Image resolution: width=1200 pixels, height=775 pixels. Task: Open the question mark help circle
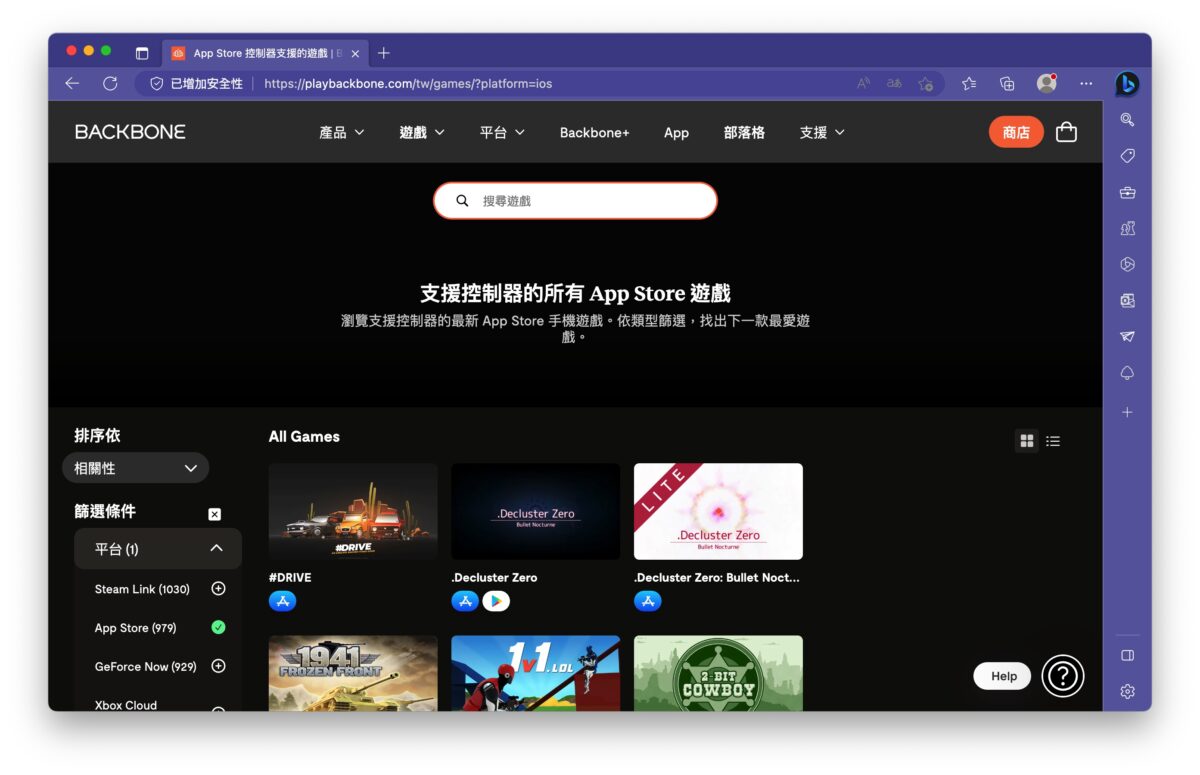pos(1063,676)
